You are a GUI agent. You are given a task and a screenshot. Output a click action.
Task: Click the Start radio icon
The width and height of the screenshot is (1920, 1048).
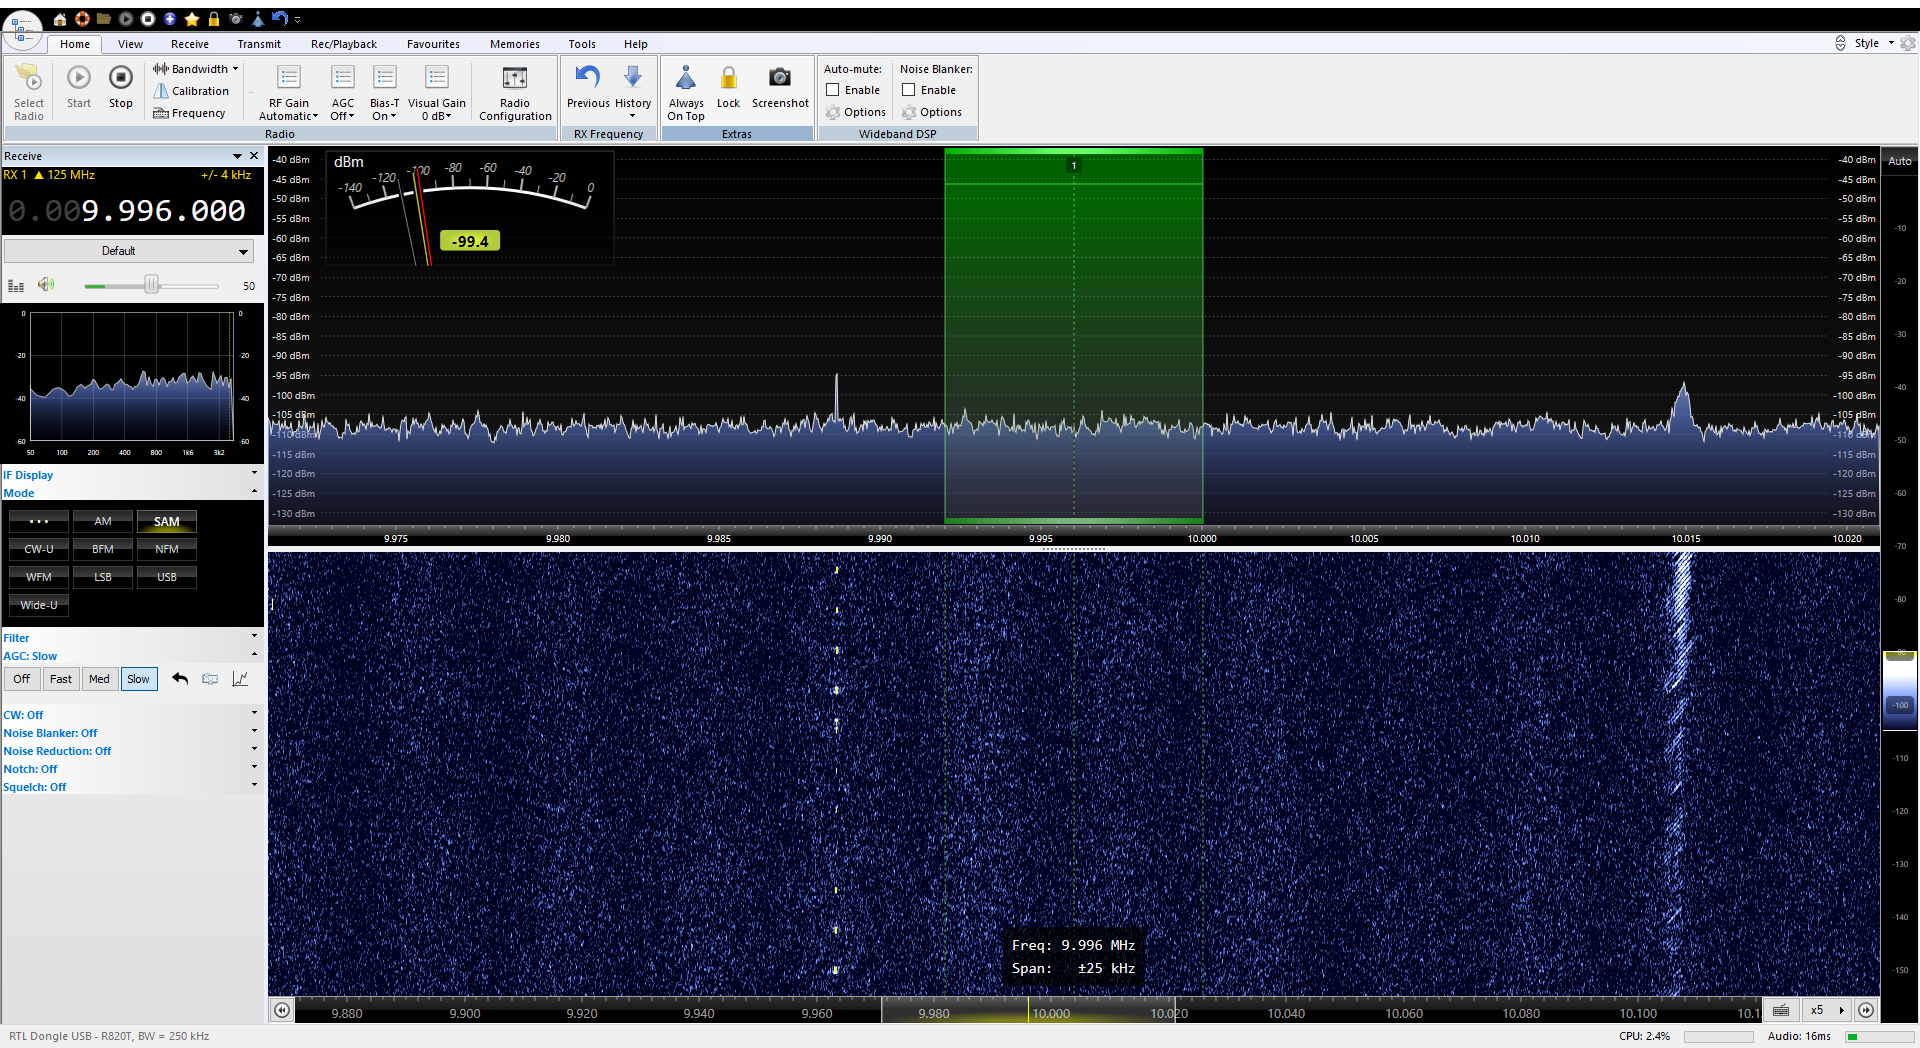pyautogui.click(x=79, y=78)
